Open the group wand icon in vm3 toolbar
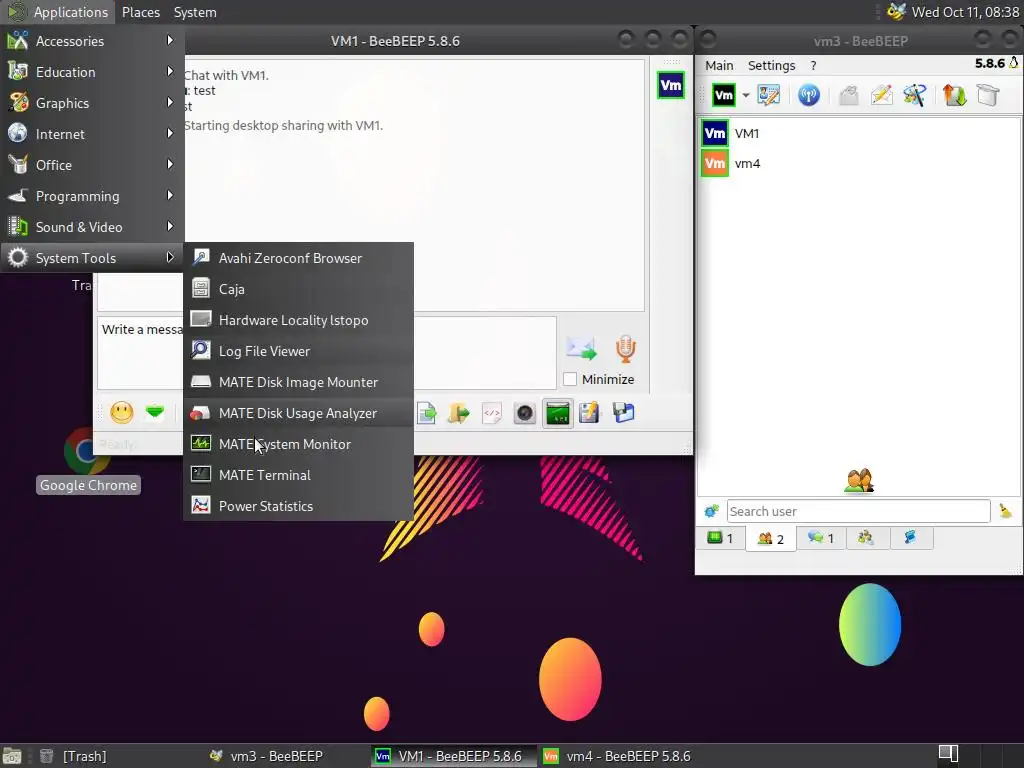The width and height of the screenshot is (1024, 768). [914, 95]
